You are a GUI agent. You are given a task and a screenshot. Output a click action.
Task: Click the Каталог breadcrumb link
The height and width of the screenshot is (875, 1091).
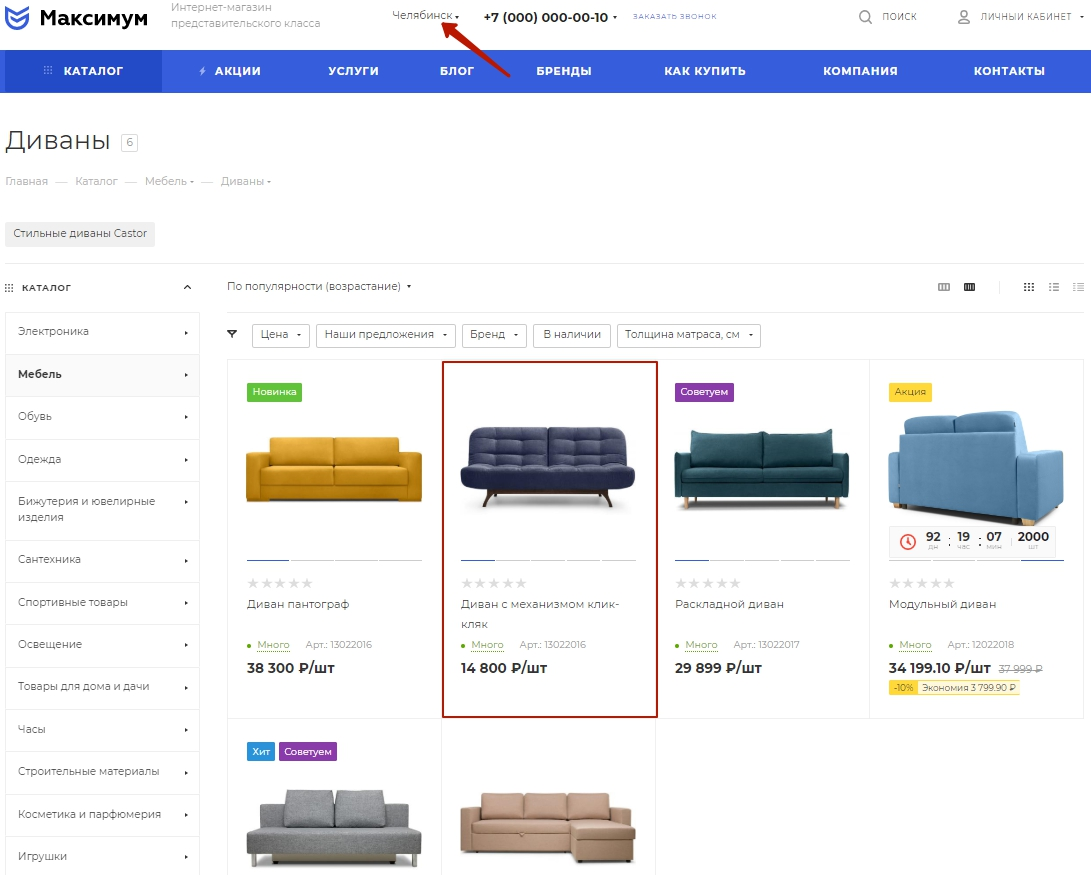(96, 182)
